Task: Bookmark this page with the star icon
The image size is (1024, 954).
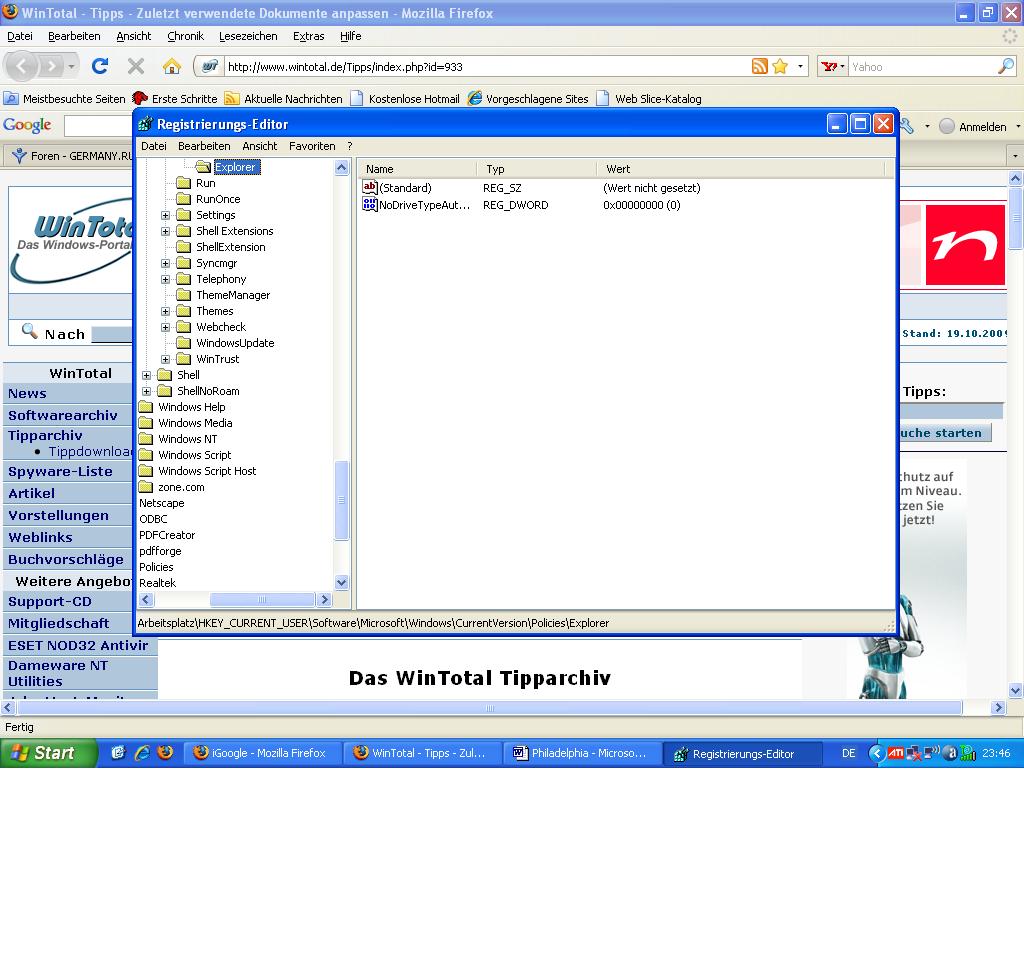Action: 780,66
